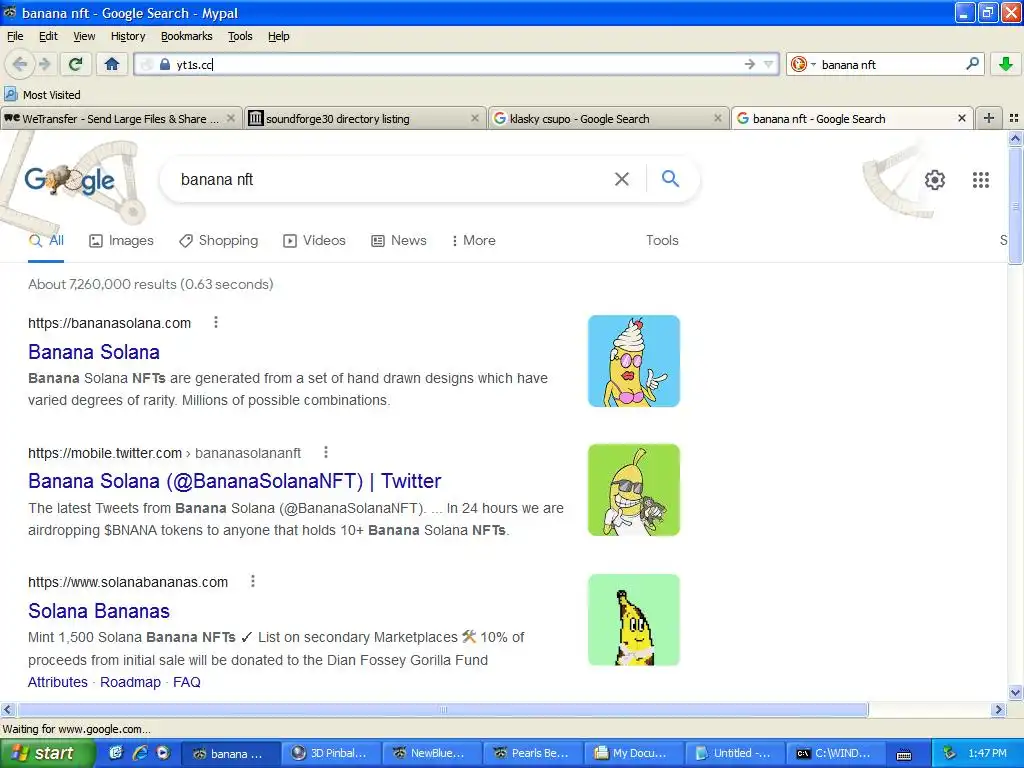
Task: Open the search Tools options
Action: coord(662,240)
